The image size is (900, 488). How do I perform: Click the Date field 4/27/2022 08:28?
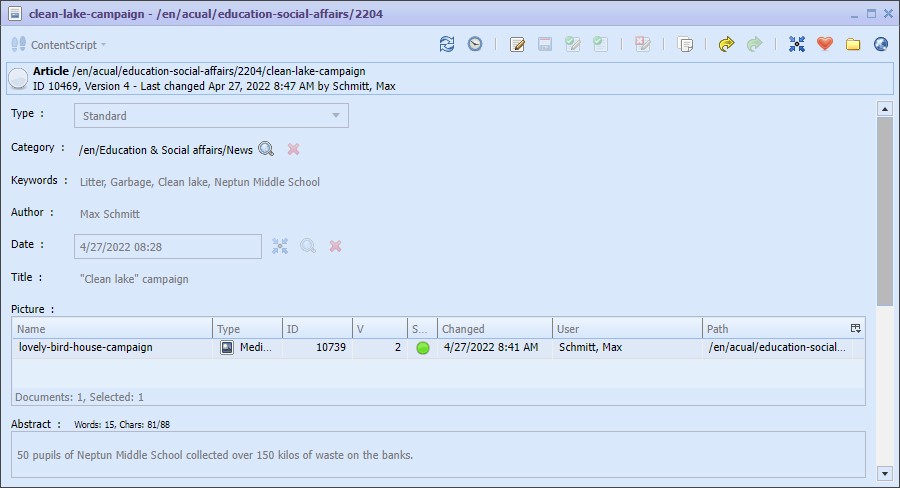[168, 247]
